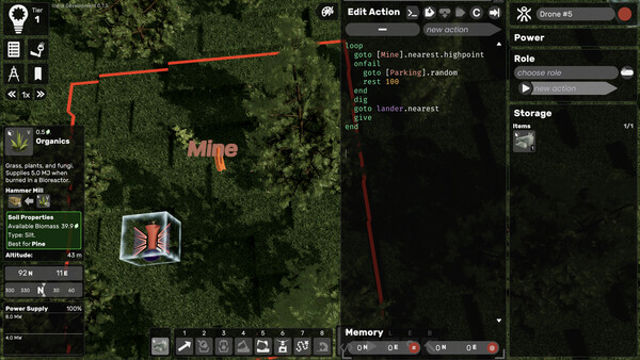Speed up game with fast-forward arrows

[x=40, y=95]
